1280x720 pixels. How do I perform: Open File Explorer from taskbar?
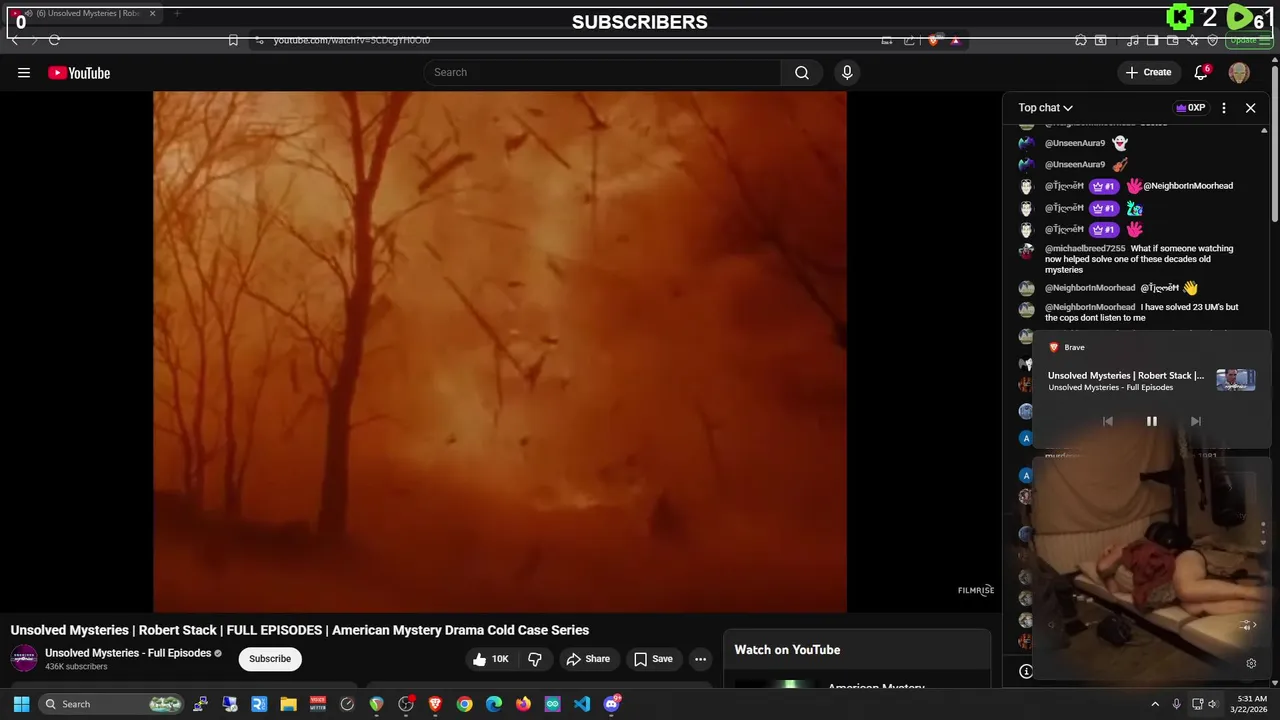[288, 704]
